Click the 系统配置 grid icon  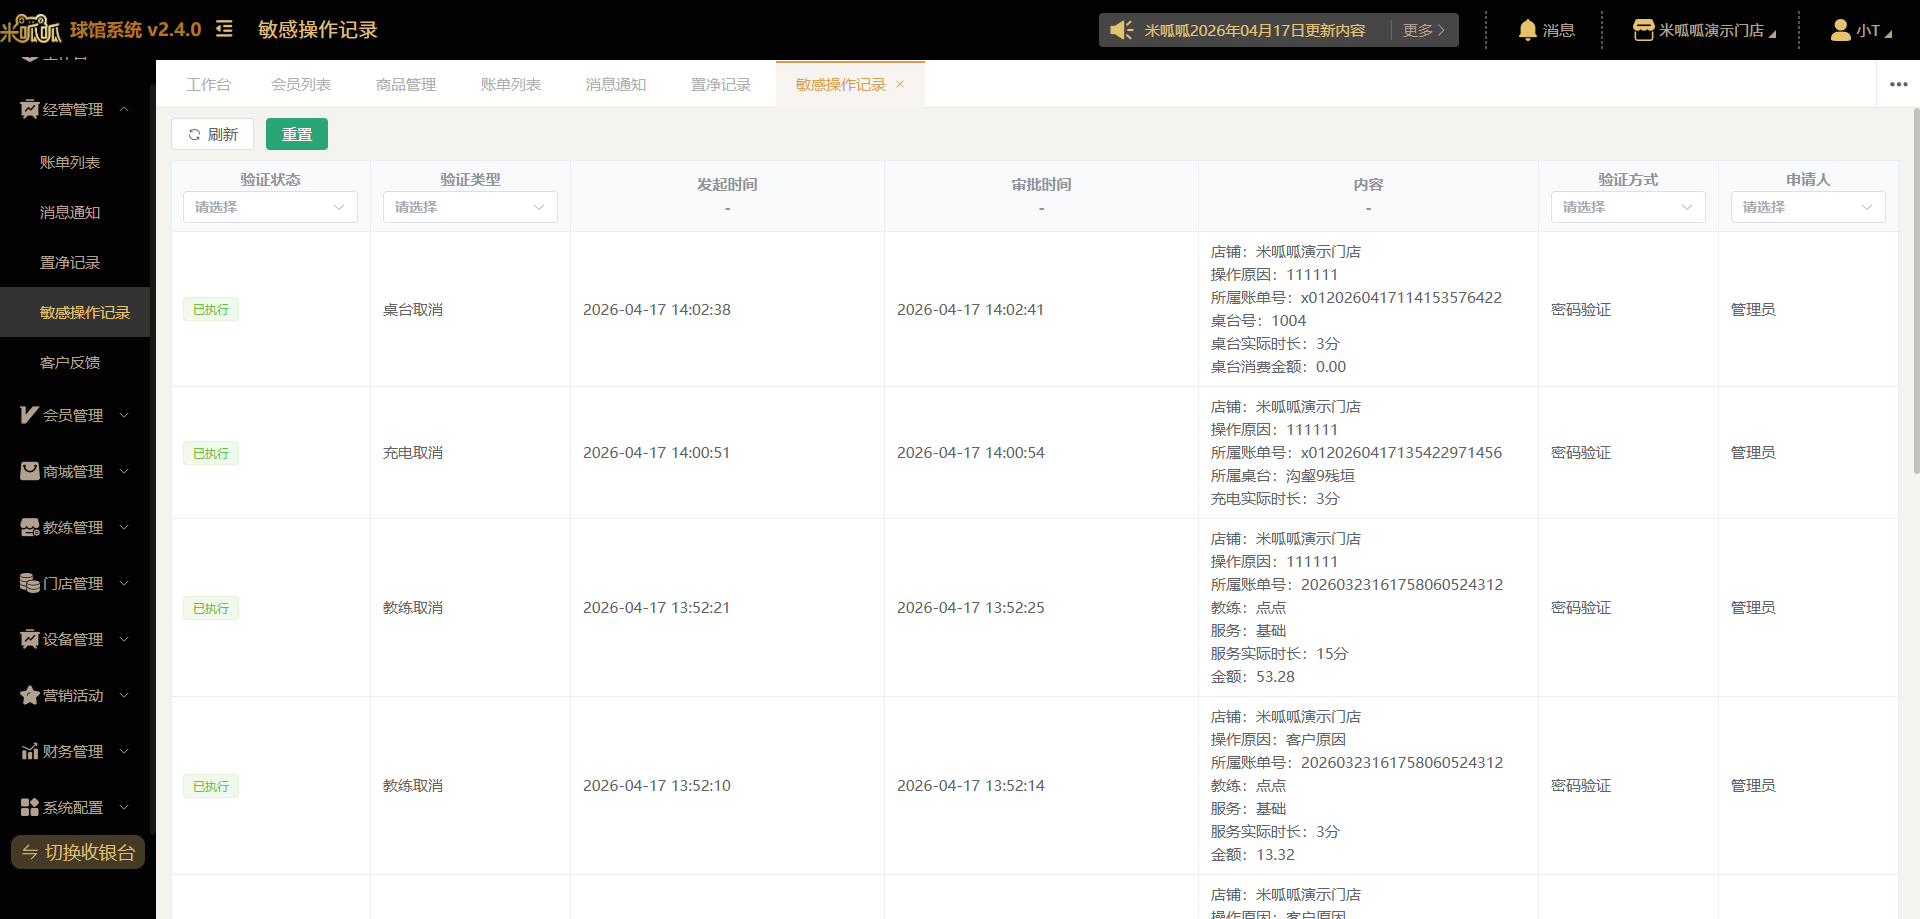29,807
